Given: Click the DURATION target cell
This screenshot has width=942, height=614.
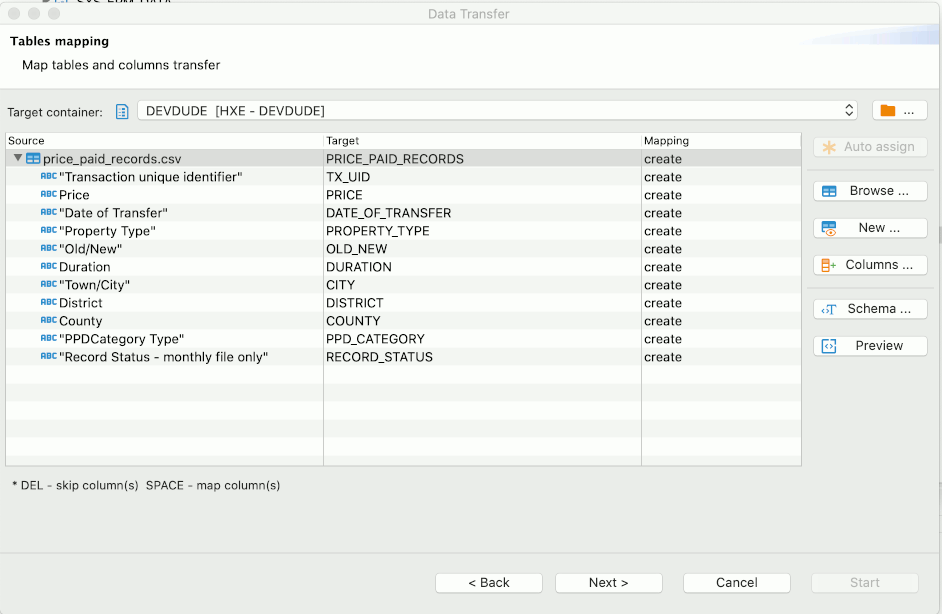Looking at the screenshot, I should [x=482, y=267].
